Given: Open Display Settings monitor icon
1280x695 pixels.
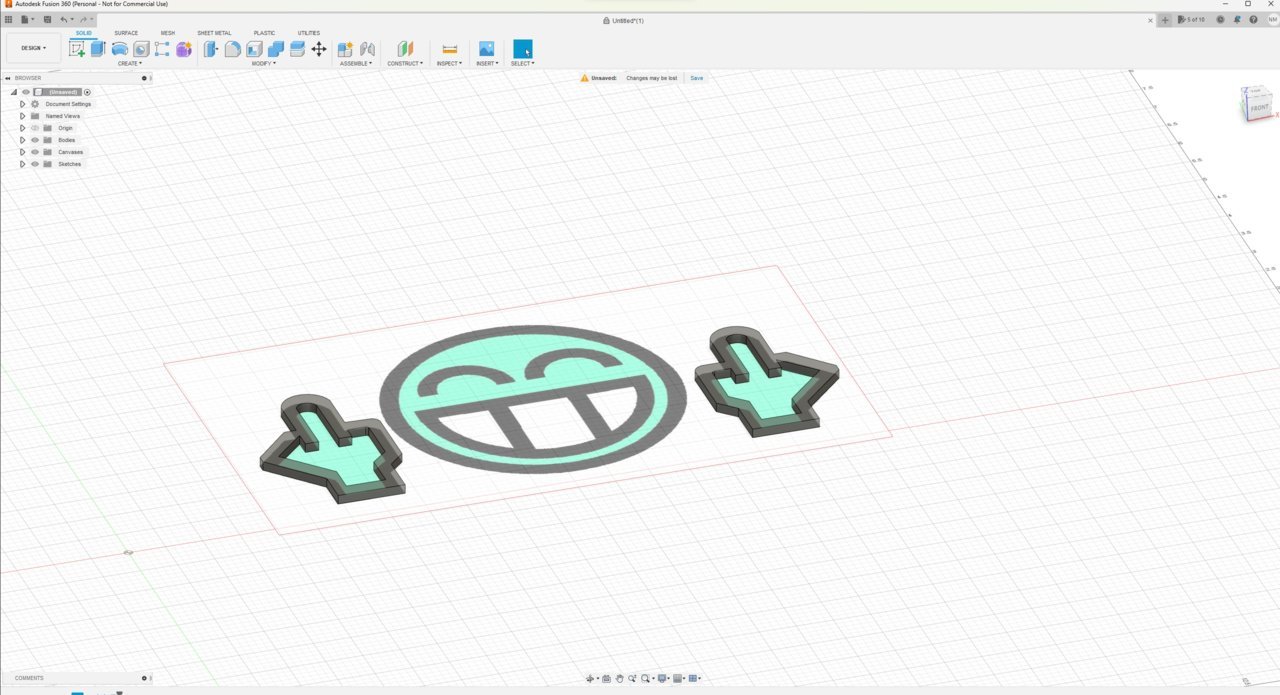Looking at the screenshot, I should [x=662, y=678].
